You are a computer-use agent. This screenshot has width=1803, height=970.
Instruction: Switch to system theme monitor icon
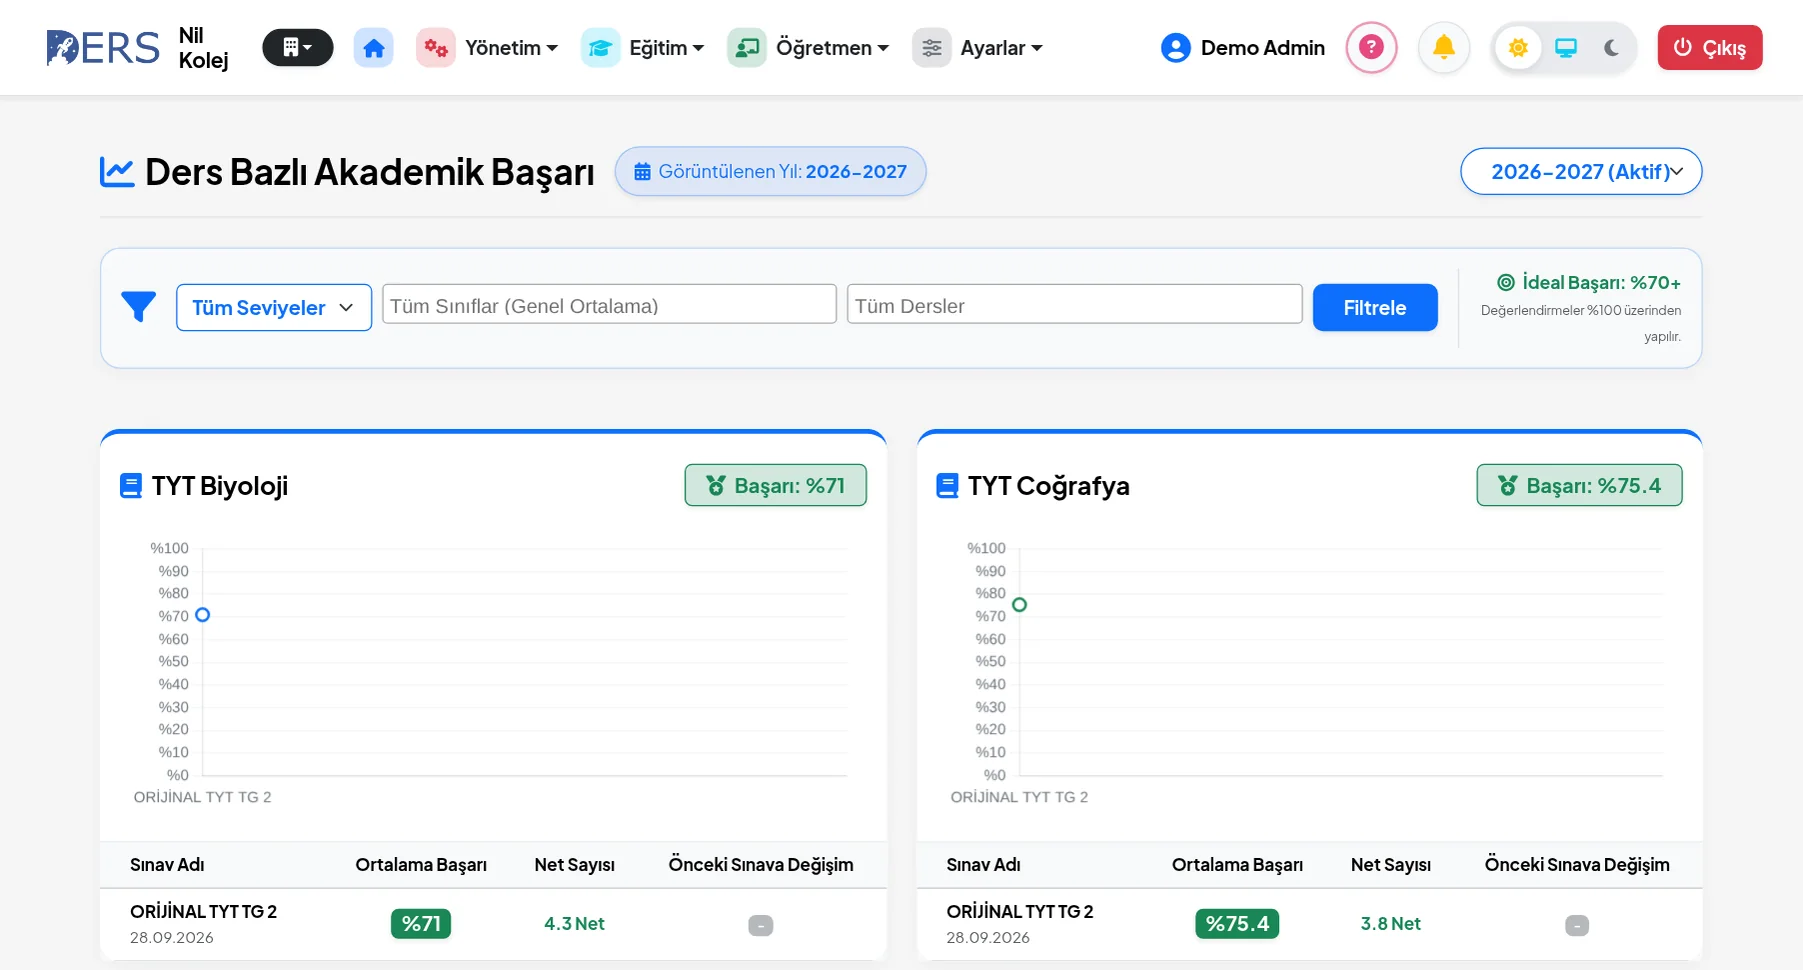[1566, 48]
